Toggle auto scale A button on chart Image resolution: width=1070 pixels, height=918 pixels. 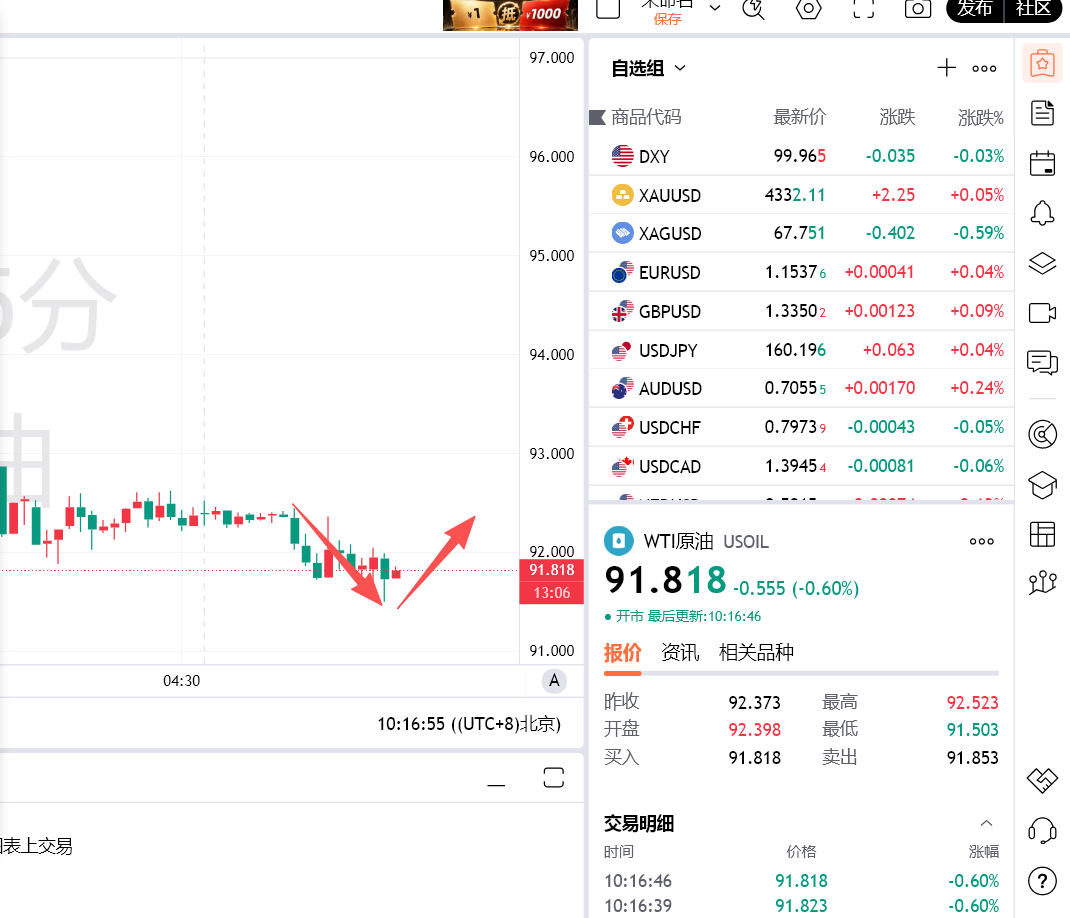554,680
